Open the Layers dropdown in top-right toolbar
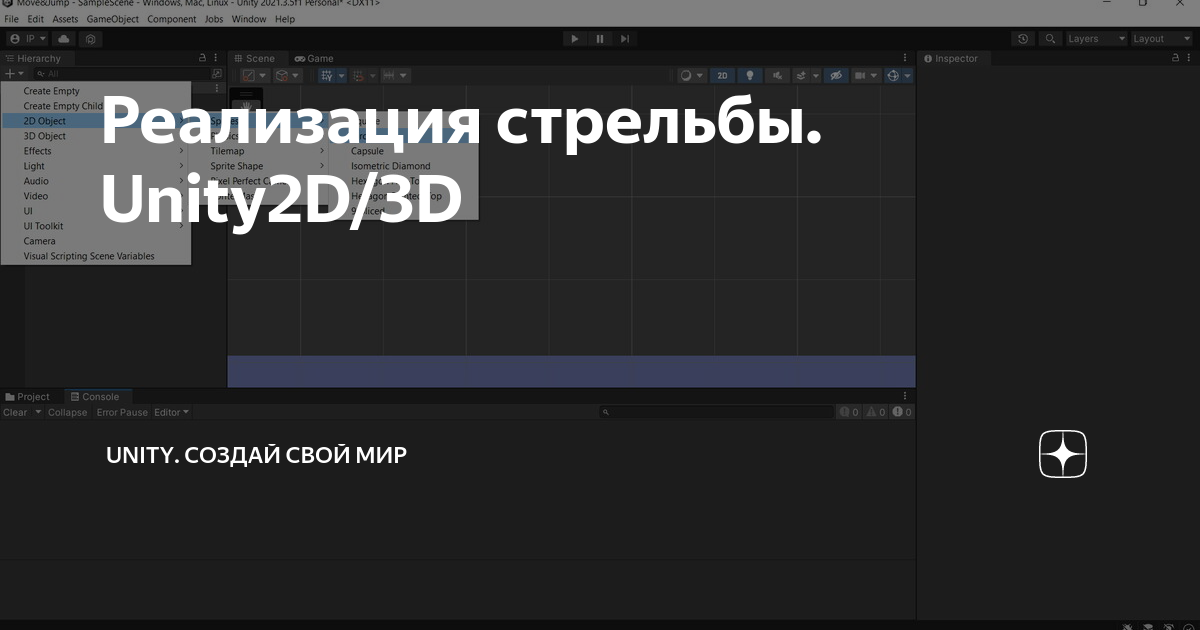The width and height of the screenshot is (1200, 630). tap(1094, 38)
